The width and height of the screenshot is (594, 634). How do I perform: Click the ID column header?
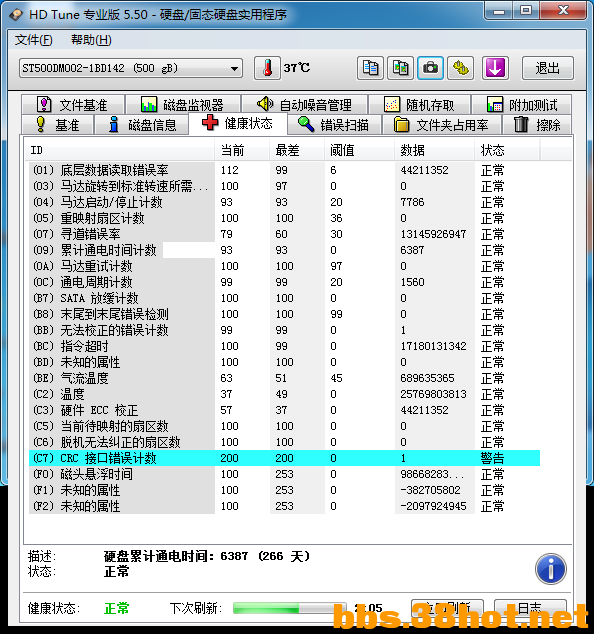click(x=119, y=150)
